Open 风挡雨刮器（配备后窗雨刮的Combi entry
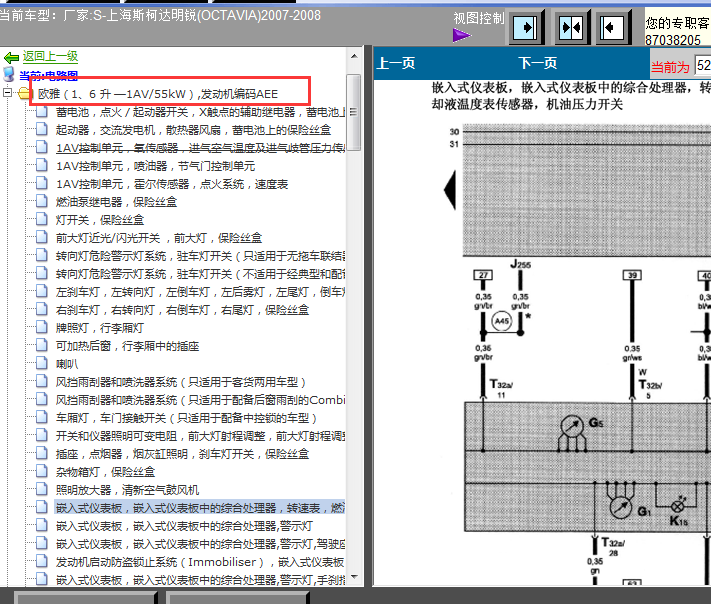711x604 pixels. coord(200,400)
